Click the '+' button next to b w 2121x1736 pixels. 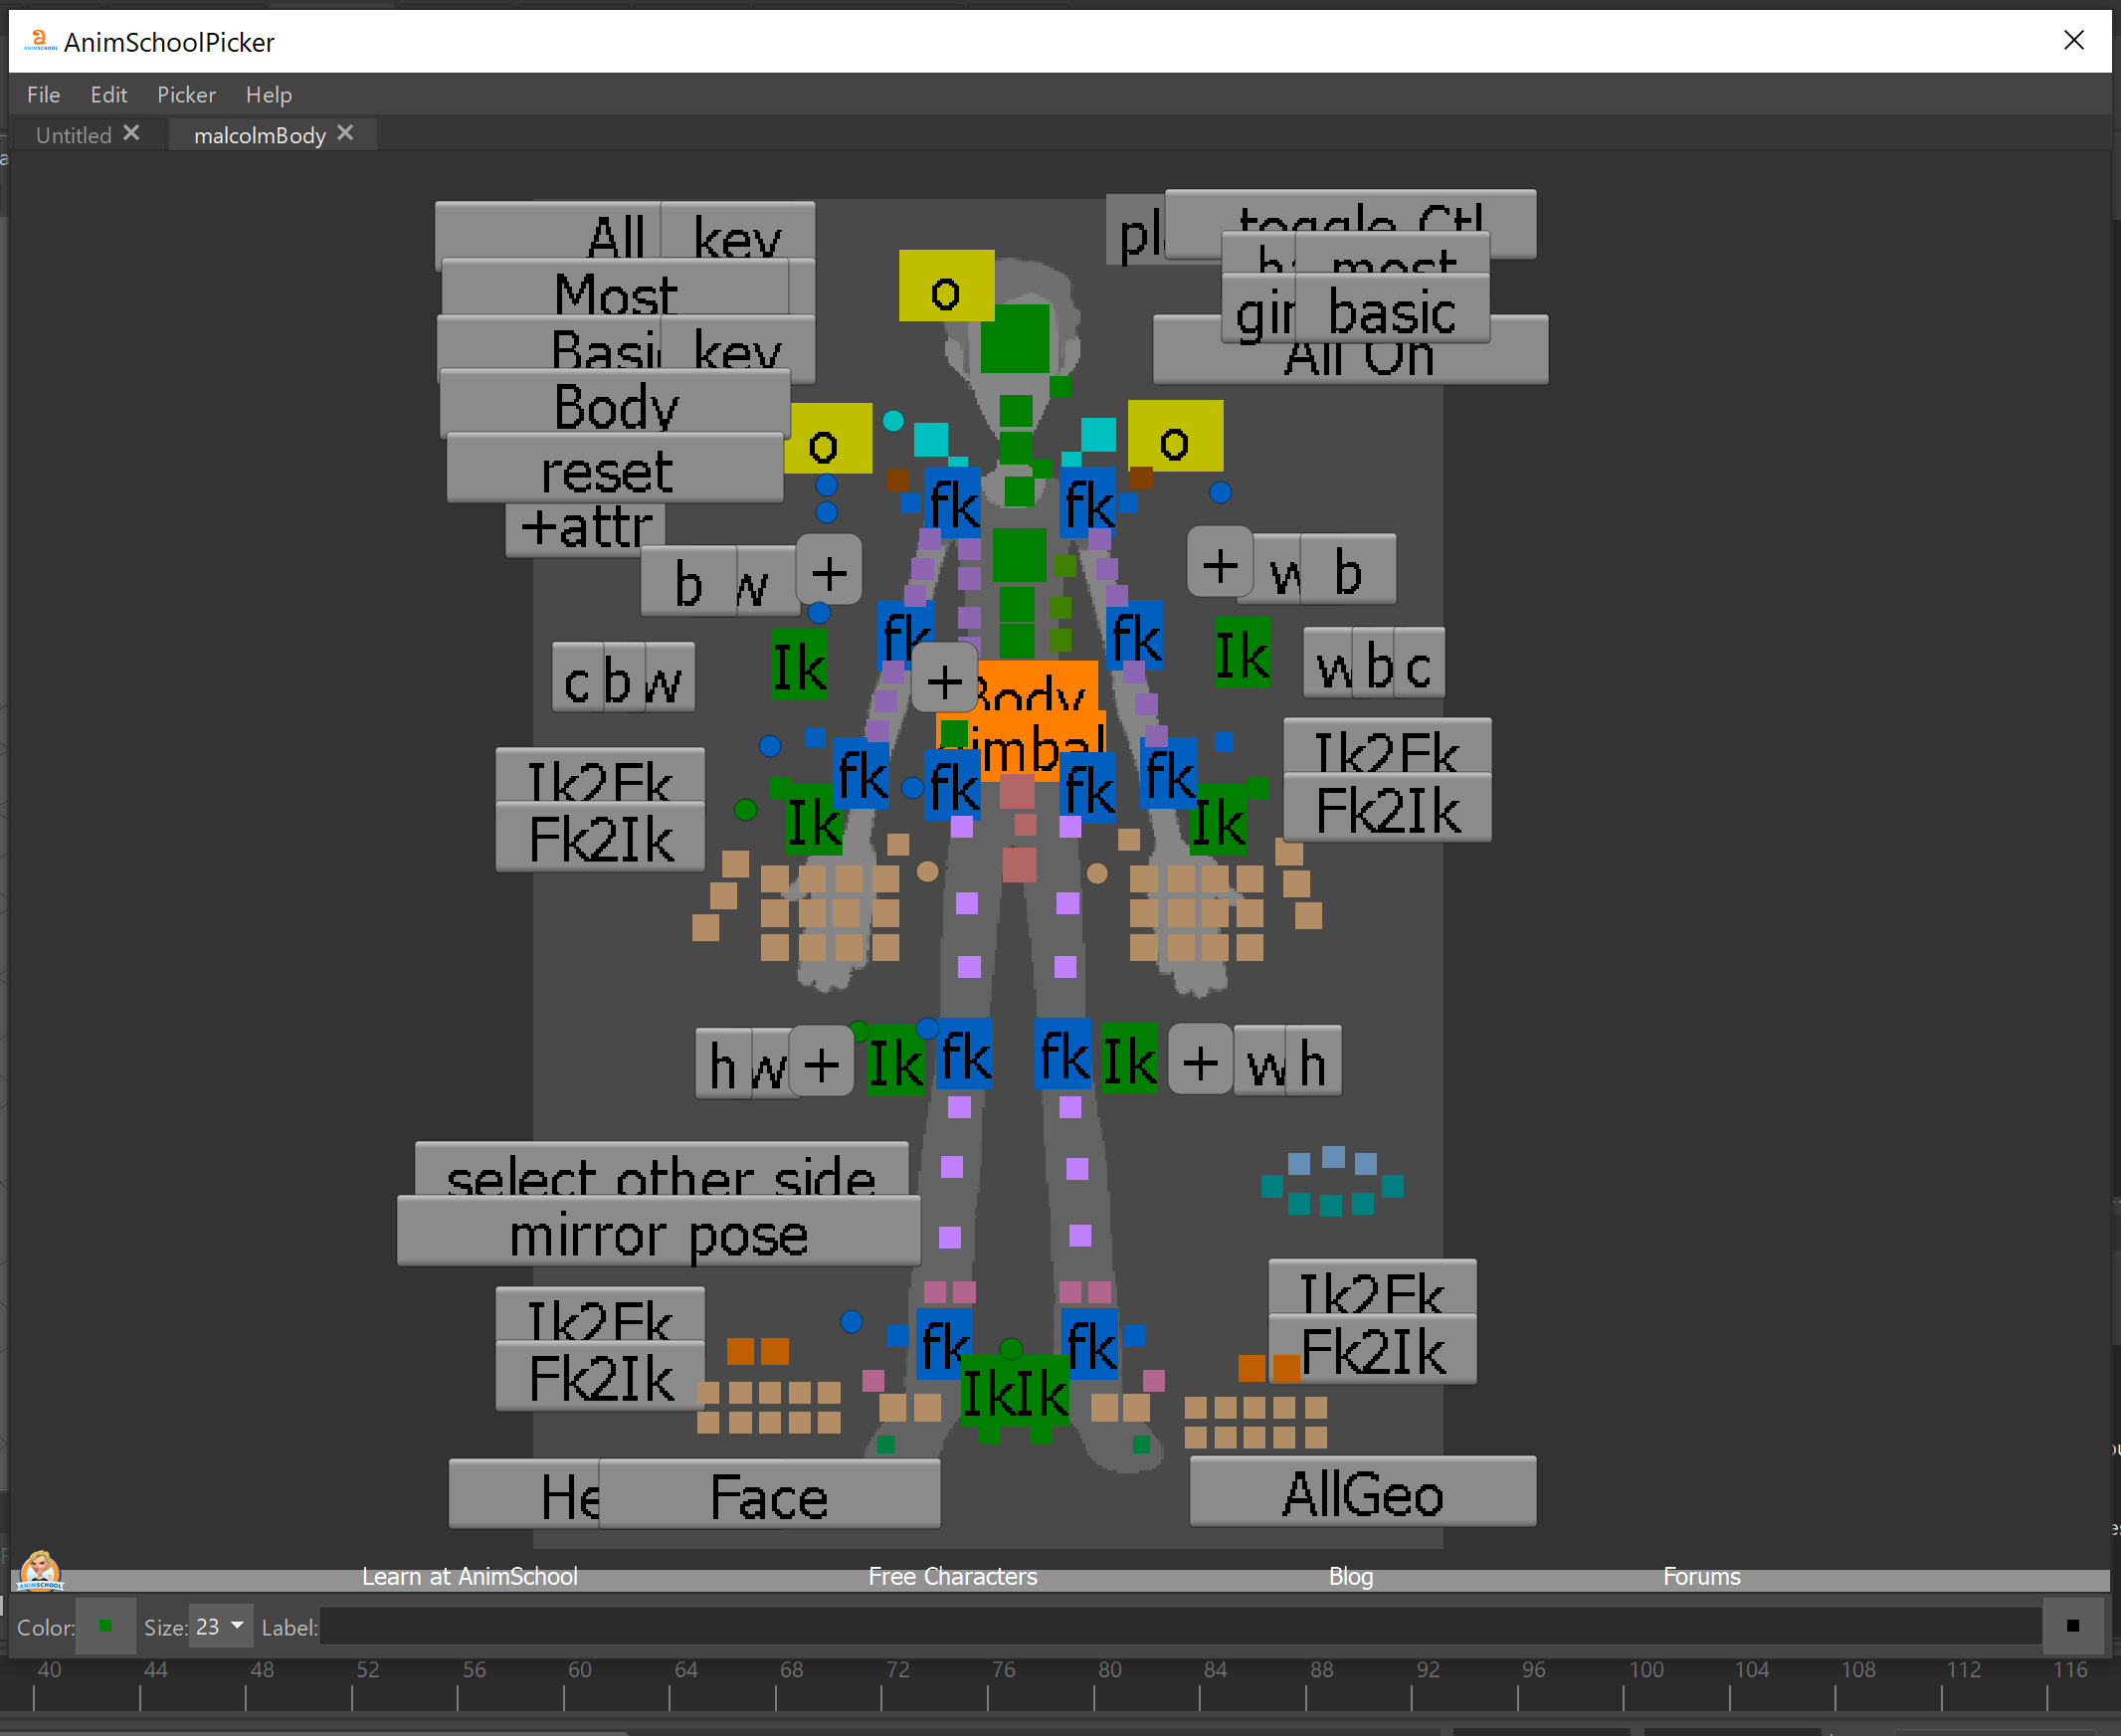pos(829,569)
